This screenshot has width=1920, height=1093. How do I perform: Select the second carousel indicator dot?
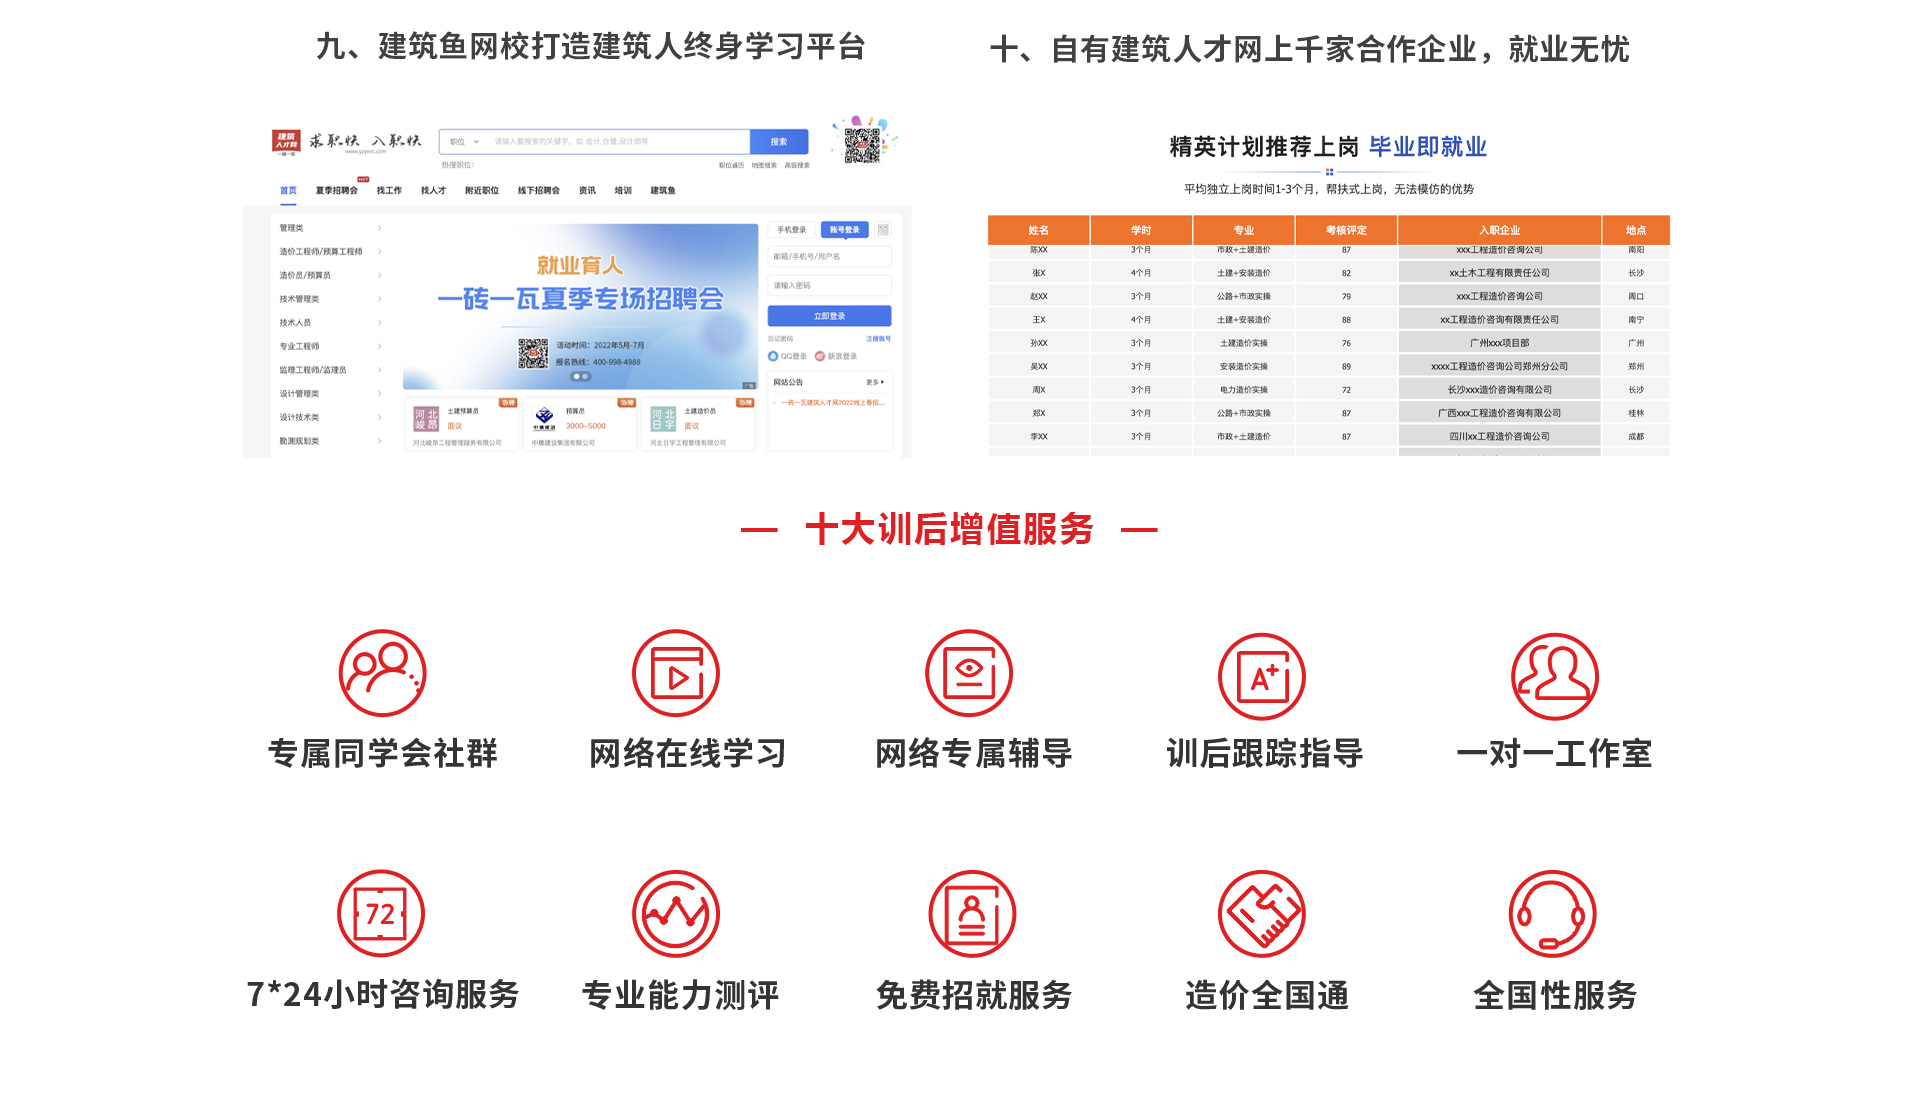585,376
